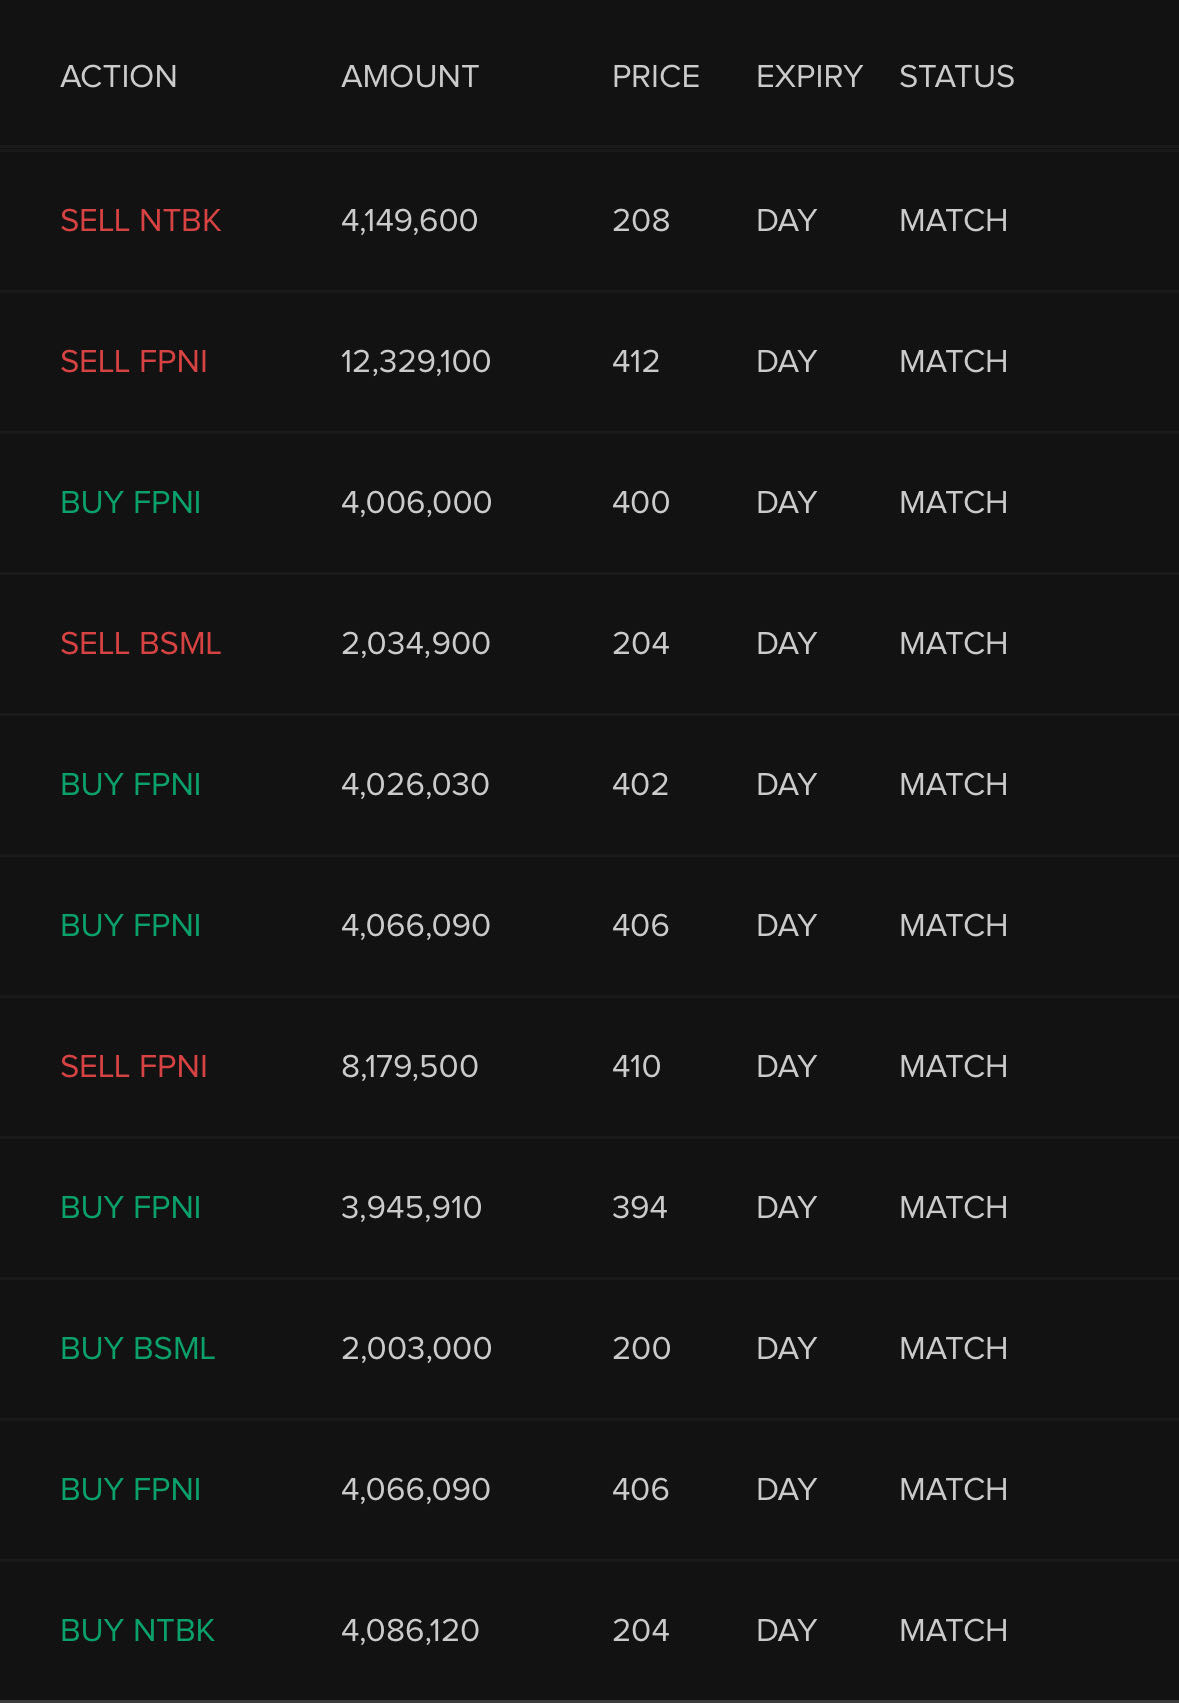Select SELL FPNI order at price 412
Screen dimensions: 1179x1703
134,361
